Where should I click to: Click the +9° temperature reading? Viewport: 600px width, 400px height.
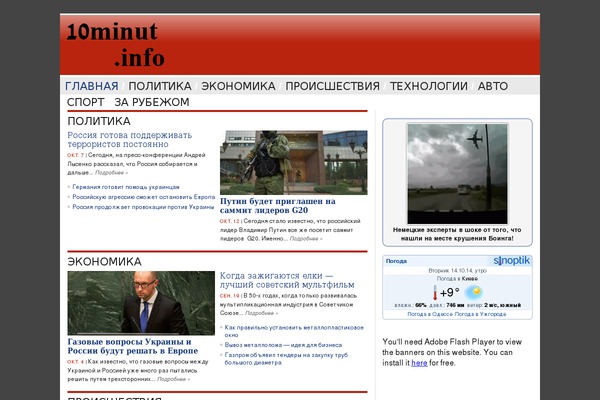click(x=450, y=293)
